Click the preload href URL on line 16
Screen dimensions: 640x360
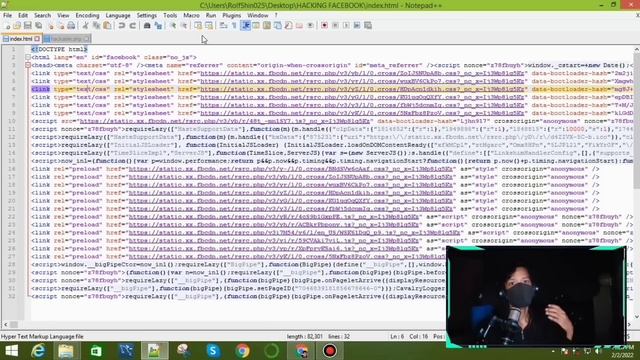coord(291,169)
